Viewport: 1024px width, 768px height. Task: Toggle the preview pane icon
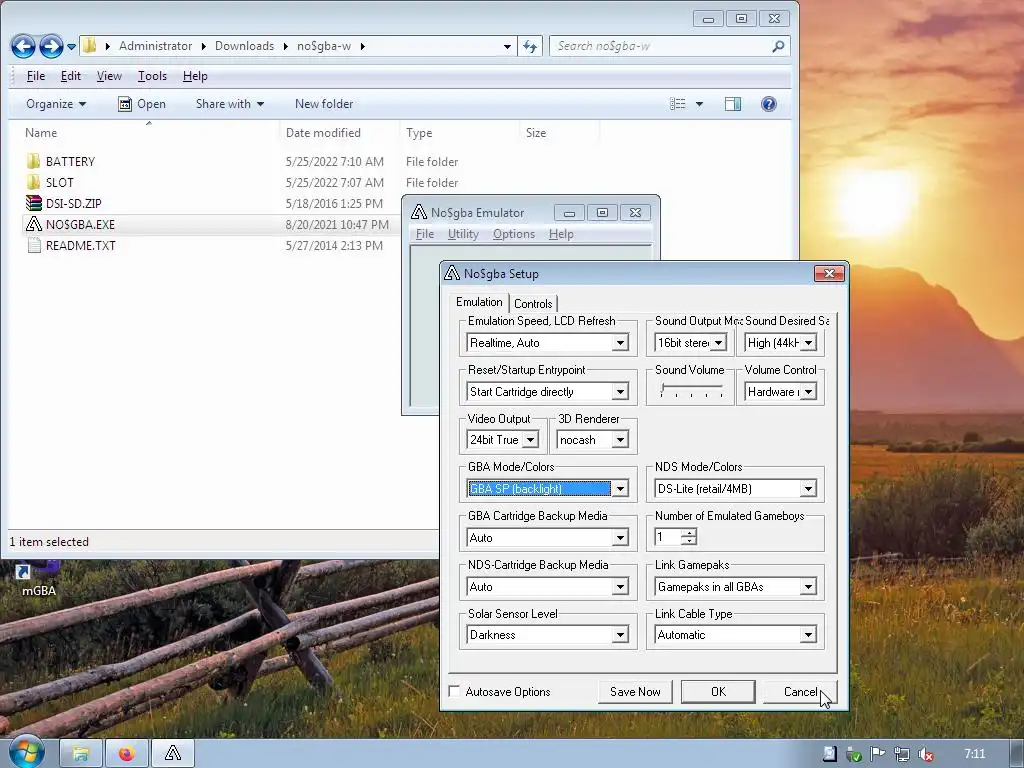[x=733, y=104]
